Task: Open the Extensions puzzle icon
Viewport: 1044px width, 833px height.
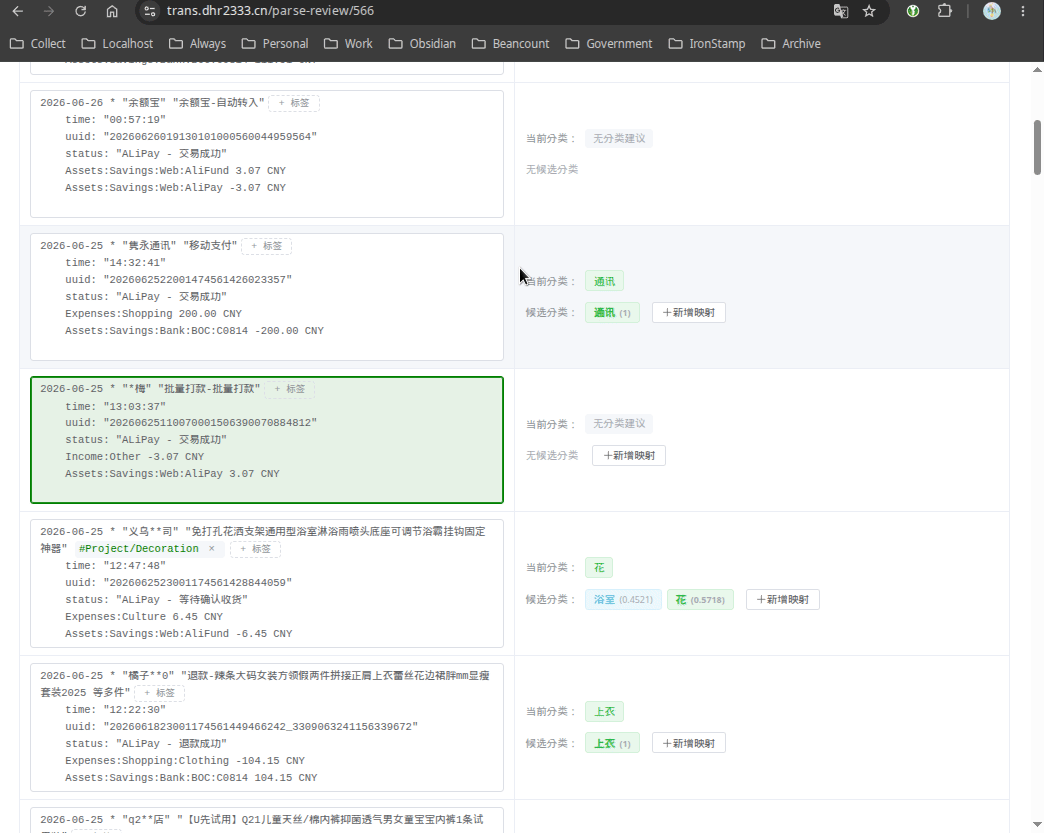Action: click(x=944, y=11)
